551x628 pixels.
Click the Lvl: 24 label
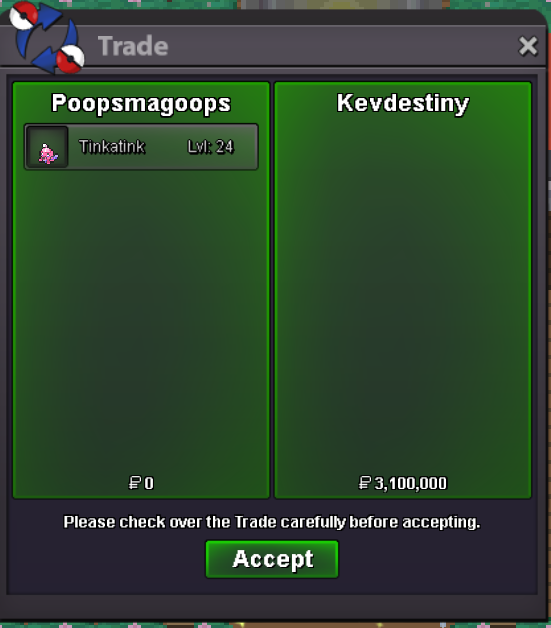[x=210, y=147]
